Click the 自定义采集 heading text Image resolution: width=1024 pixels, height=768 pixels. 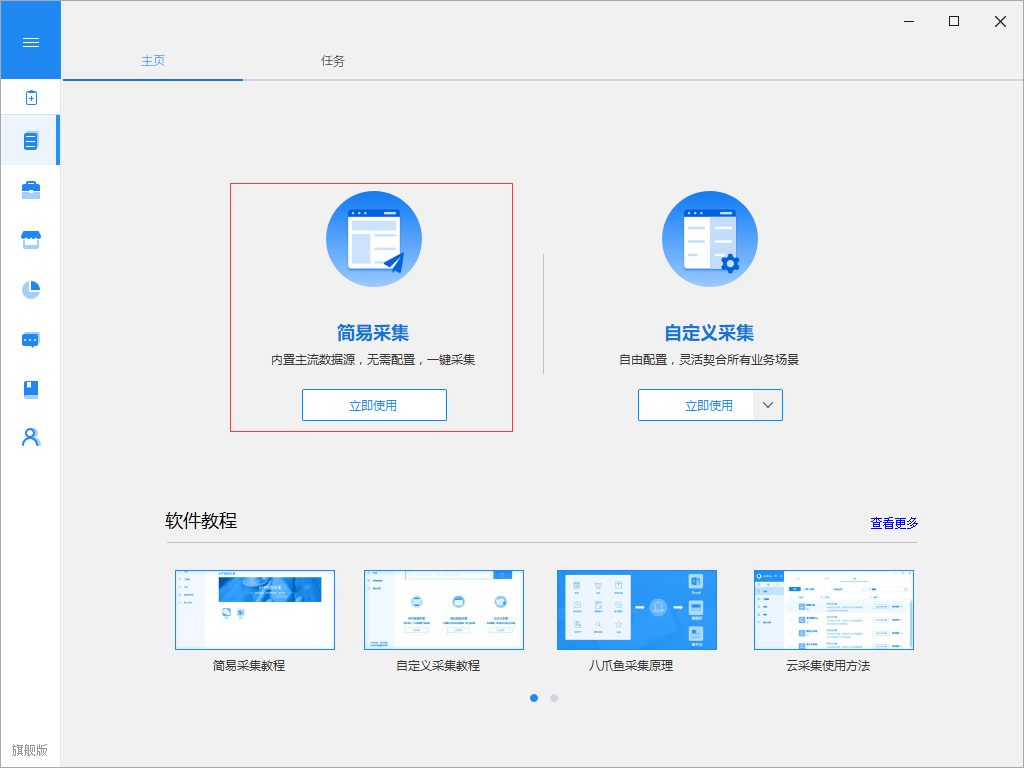pyautogui.click(x=709, y=333)
